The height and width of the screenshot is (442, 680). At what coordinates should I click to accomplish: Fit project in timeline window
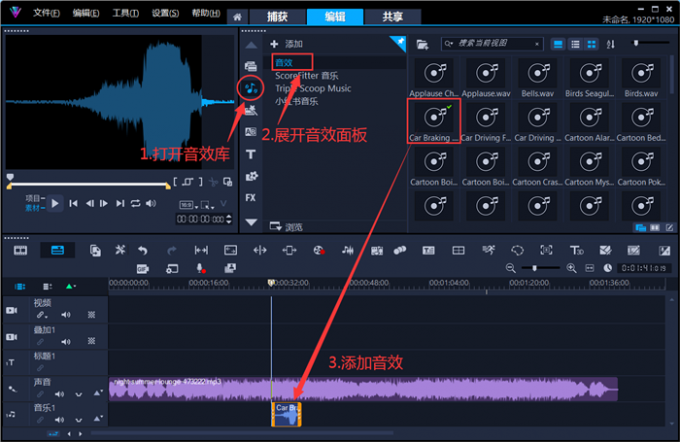pos(589,268)
